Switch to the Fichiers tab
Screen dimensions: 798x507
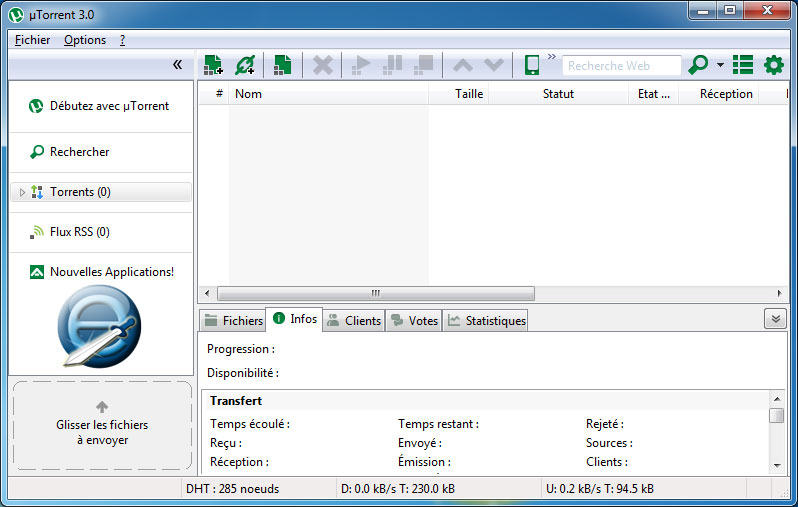[x=233, y=321]
